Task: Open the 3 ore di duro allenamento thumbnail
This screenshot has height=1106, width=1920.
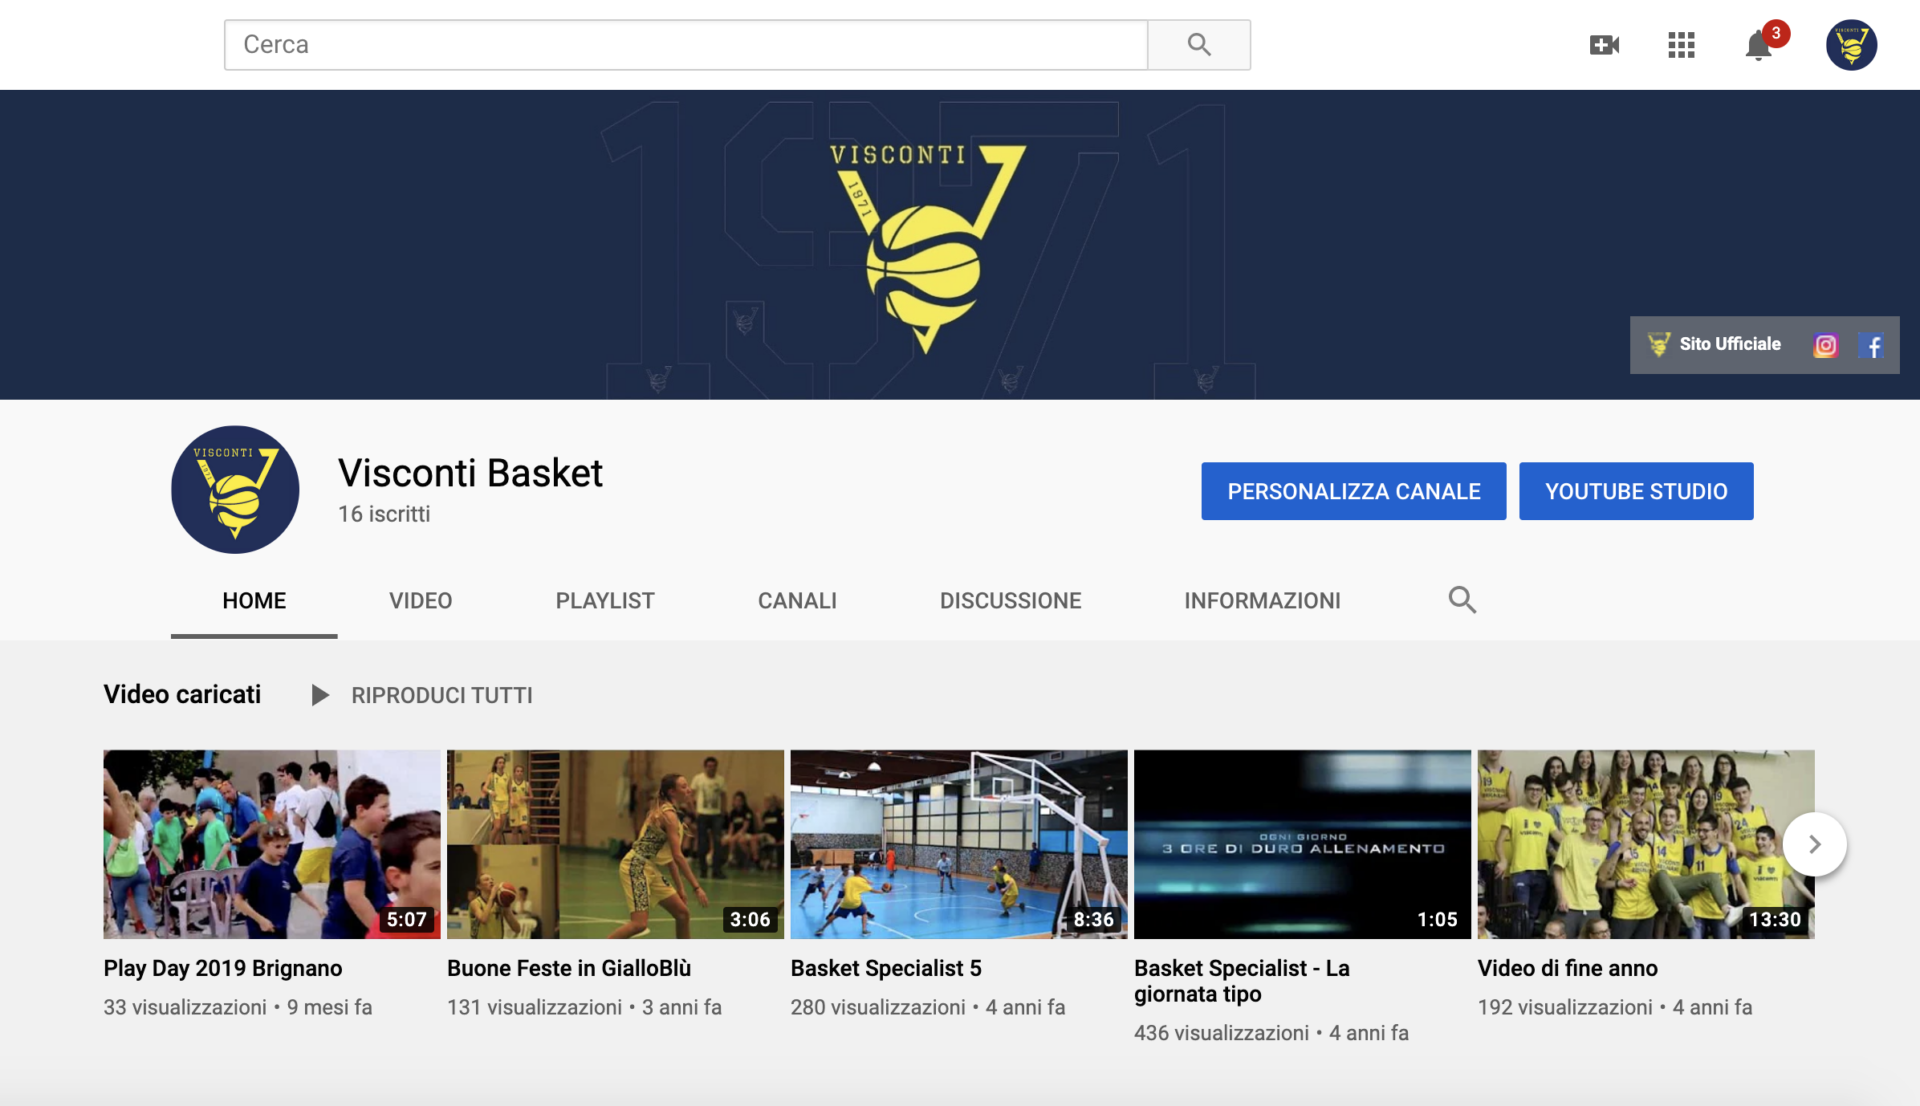Action: (1302, 844)
